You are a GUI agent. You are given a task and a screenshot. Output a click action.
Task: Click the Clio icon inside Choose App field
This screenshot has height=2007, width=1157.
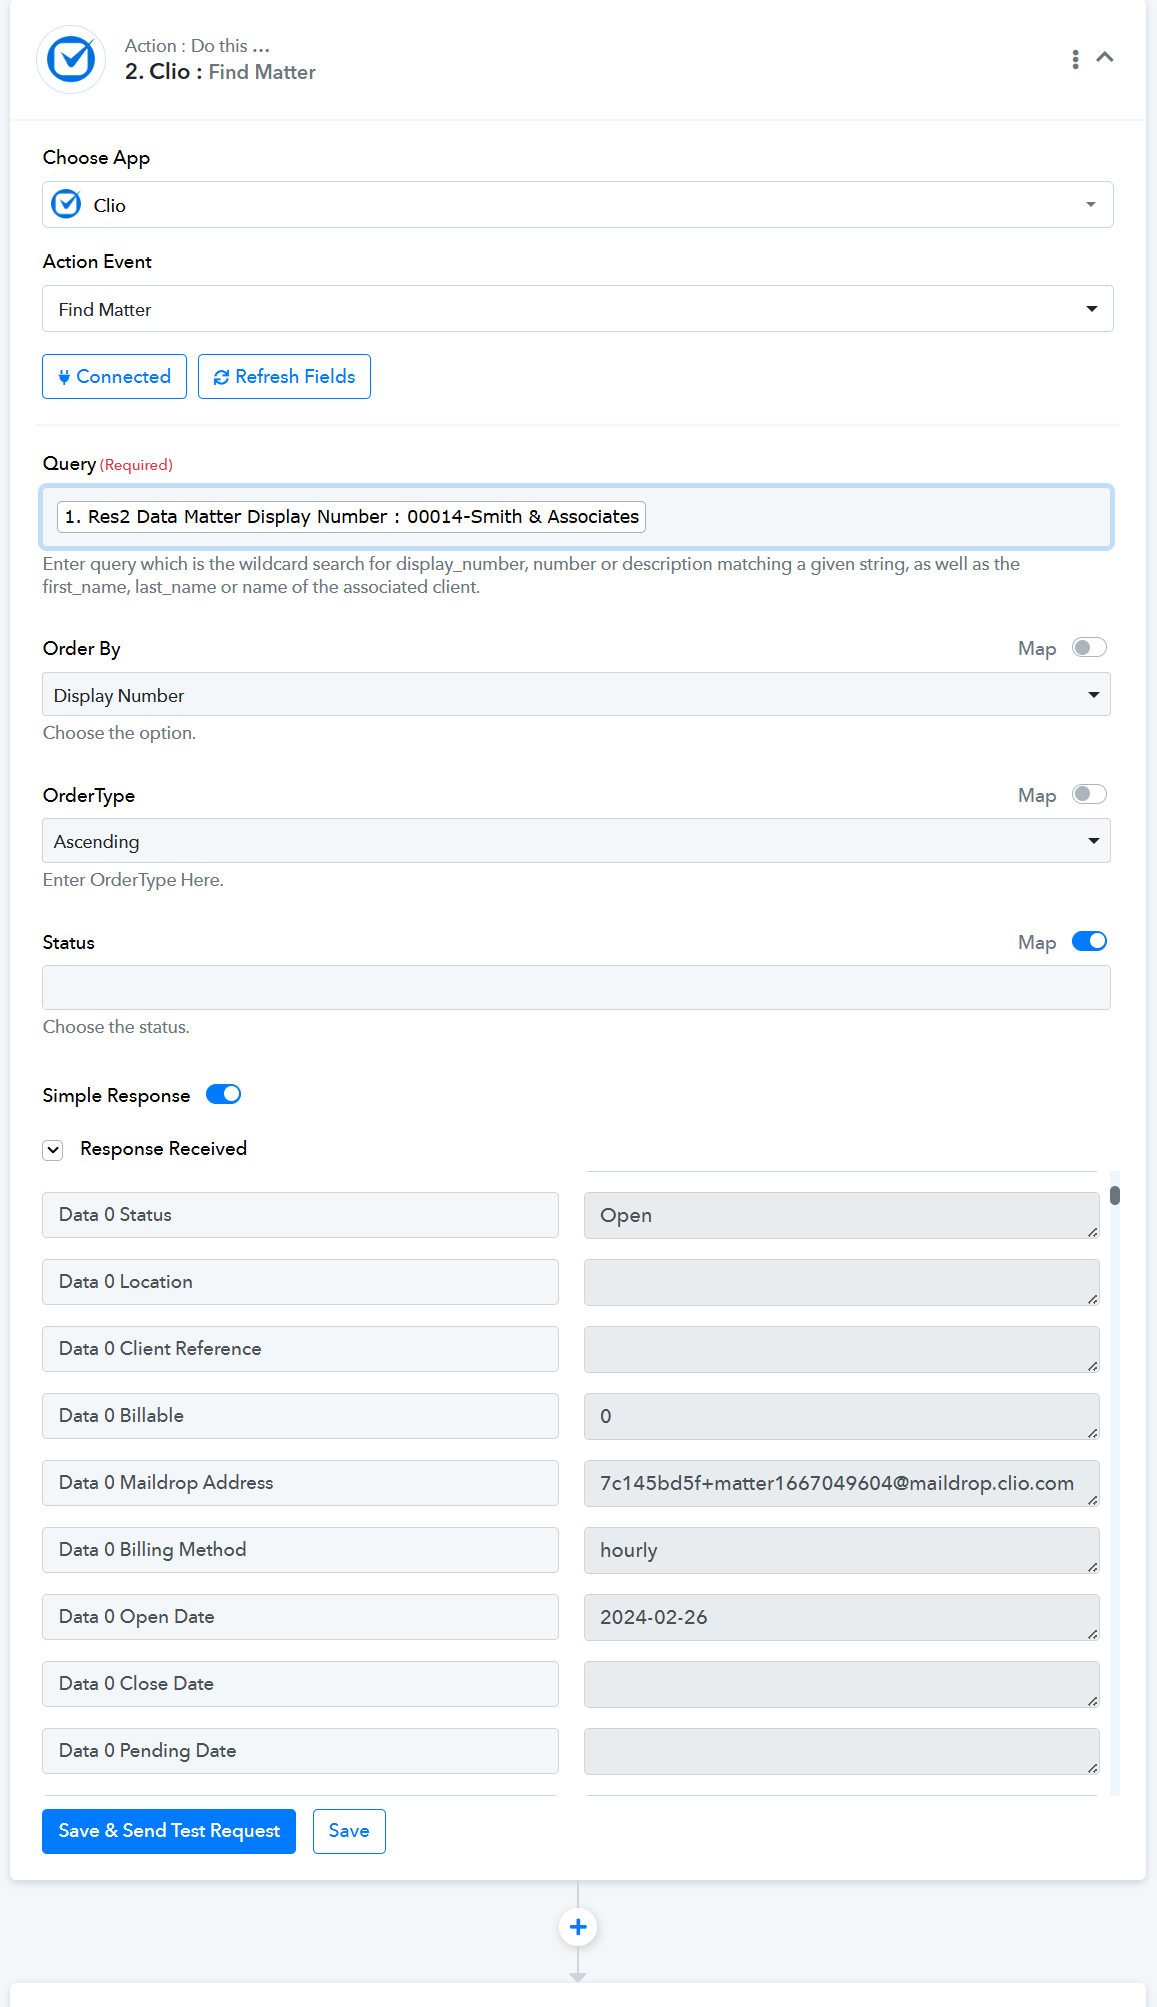click(x=66, y=205)
